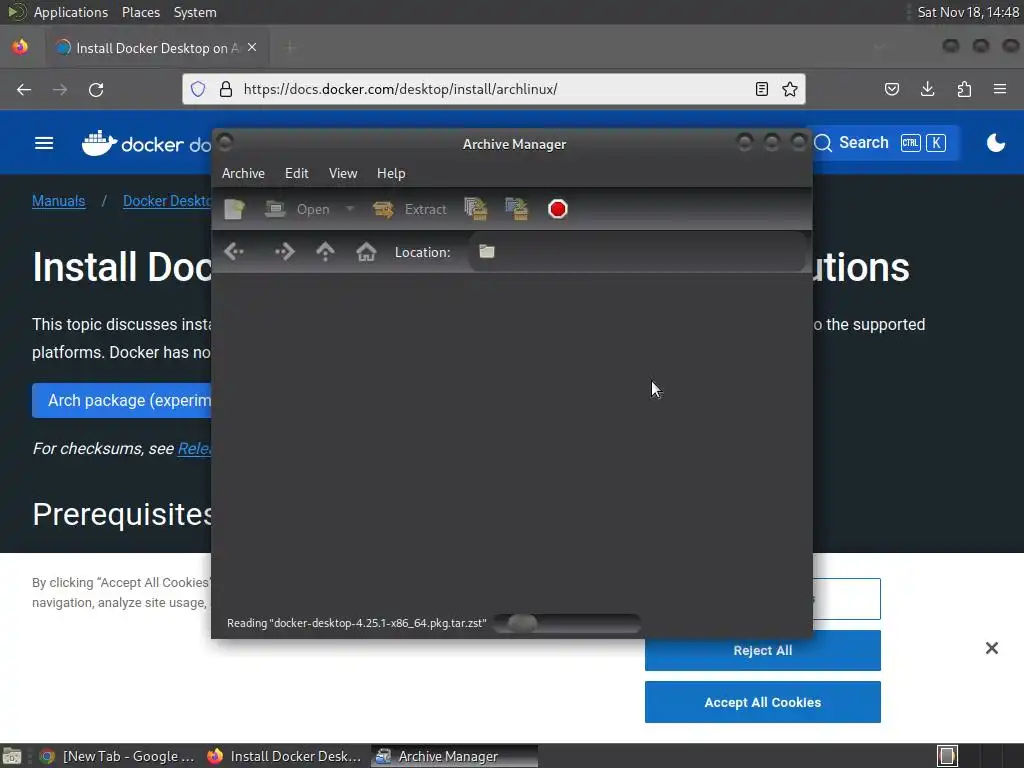Image resolution: width=1024 pixels, height=768 pixels.
Task: Open an archive with the Open button
Action: (298, 209)
